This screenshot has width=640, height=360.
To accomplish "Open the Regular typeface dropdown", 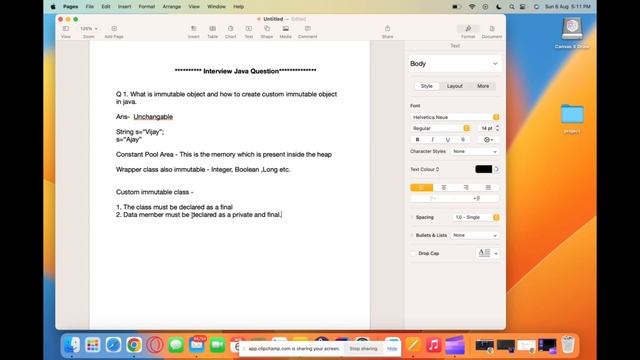I will pos(440,128).
